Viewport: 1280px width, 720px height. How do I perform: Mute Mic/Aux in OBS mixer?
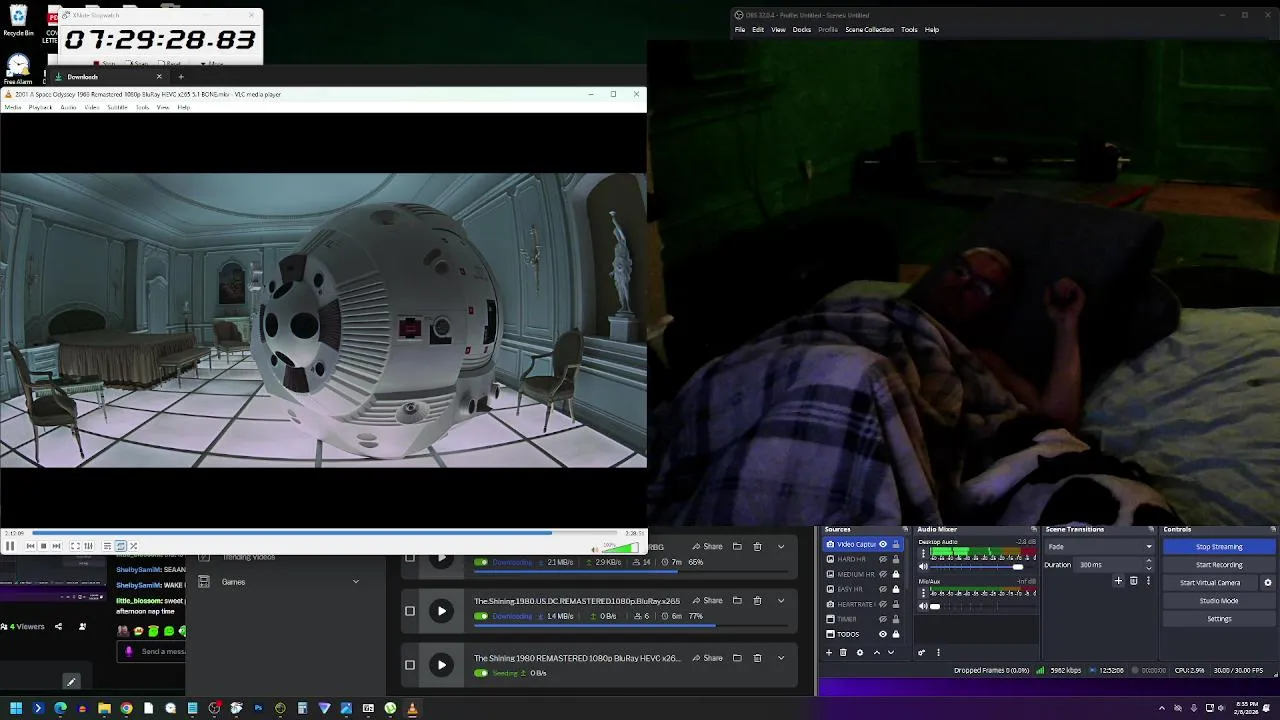pyautogui.click(x=923, y=606)
